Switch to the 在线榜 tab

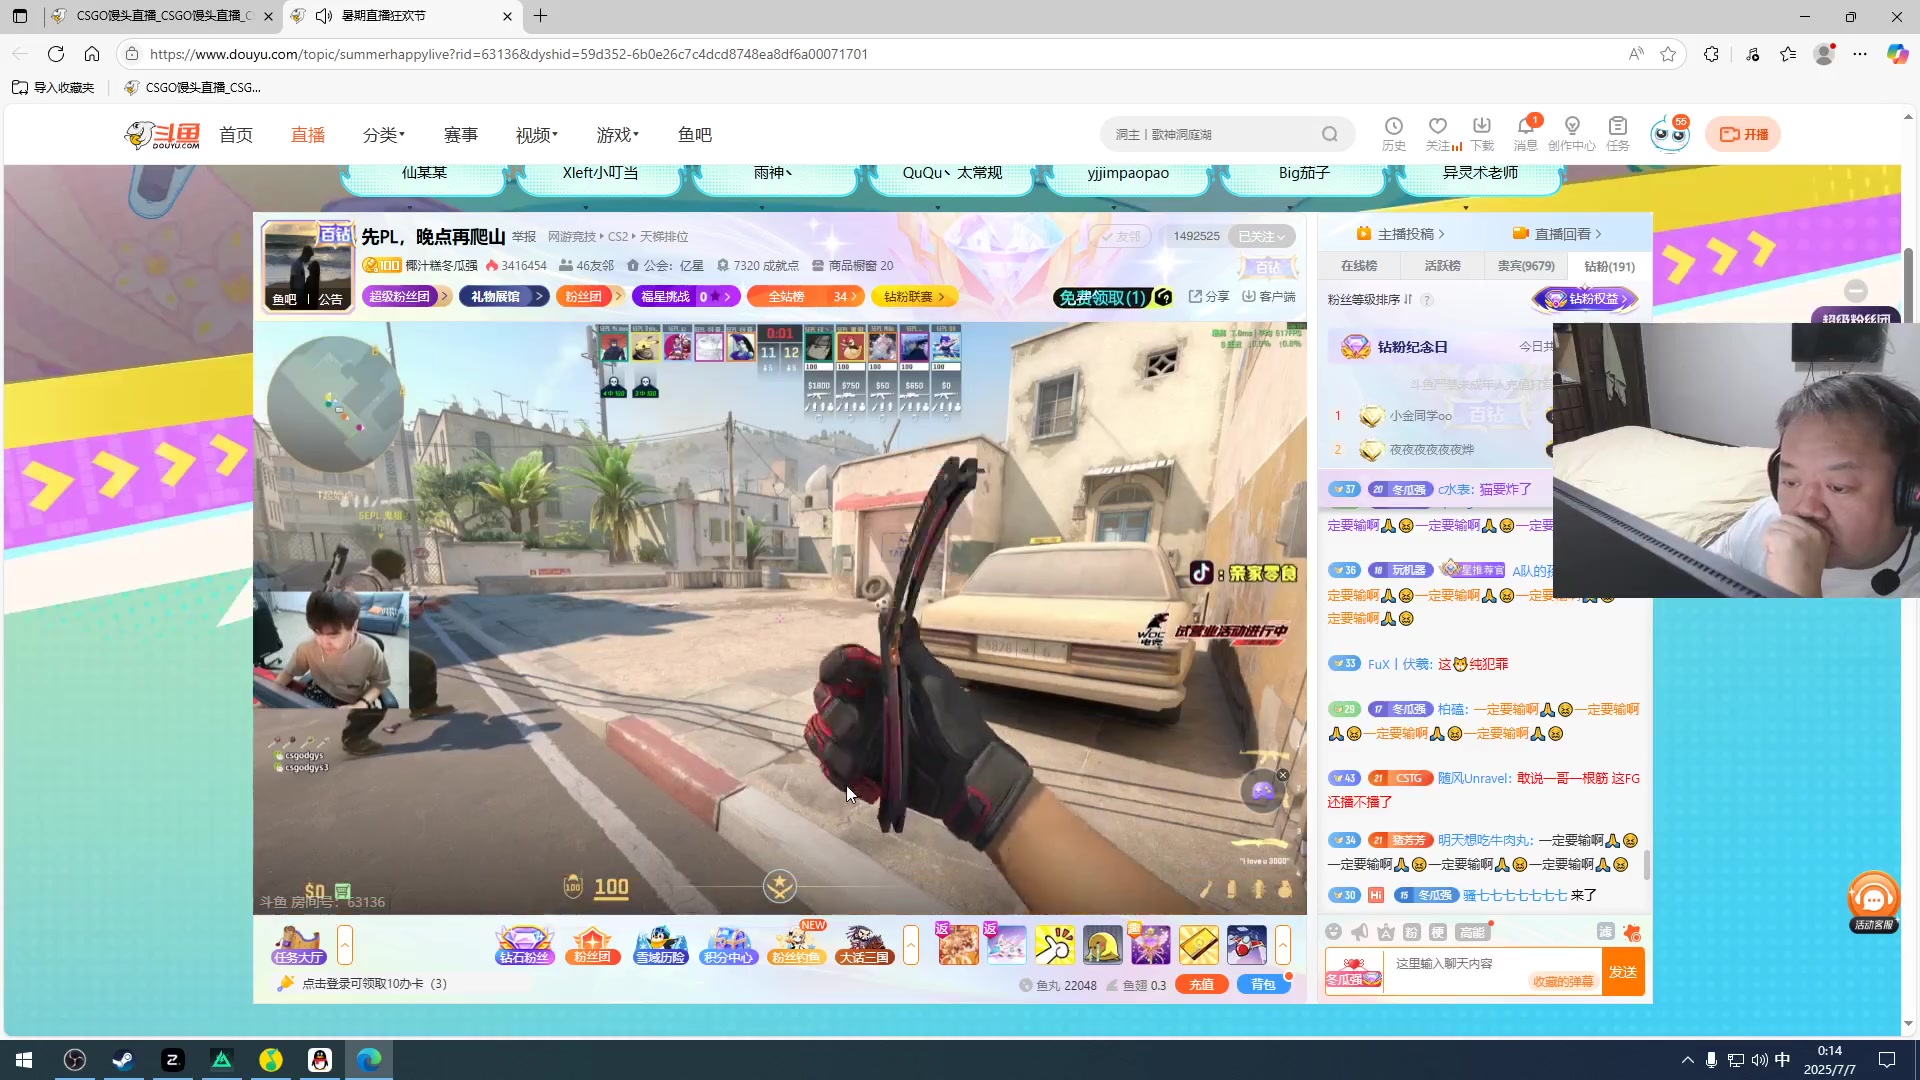1358,266
